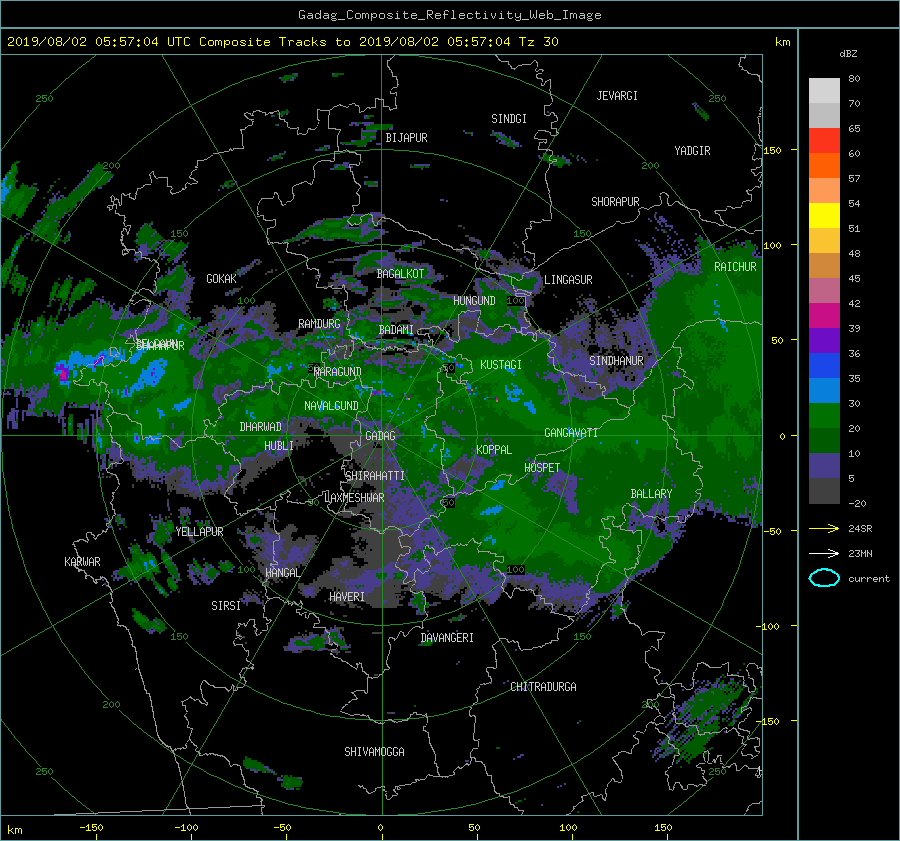
Task: Click the KARWAR city label
Action: tap(82, 561)
